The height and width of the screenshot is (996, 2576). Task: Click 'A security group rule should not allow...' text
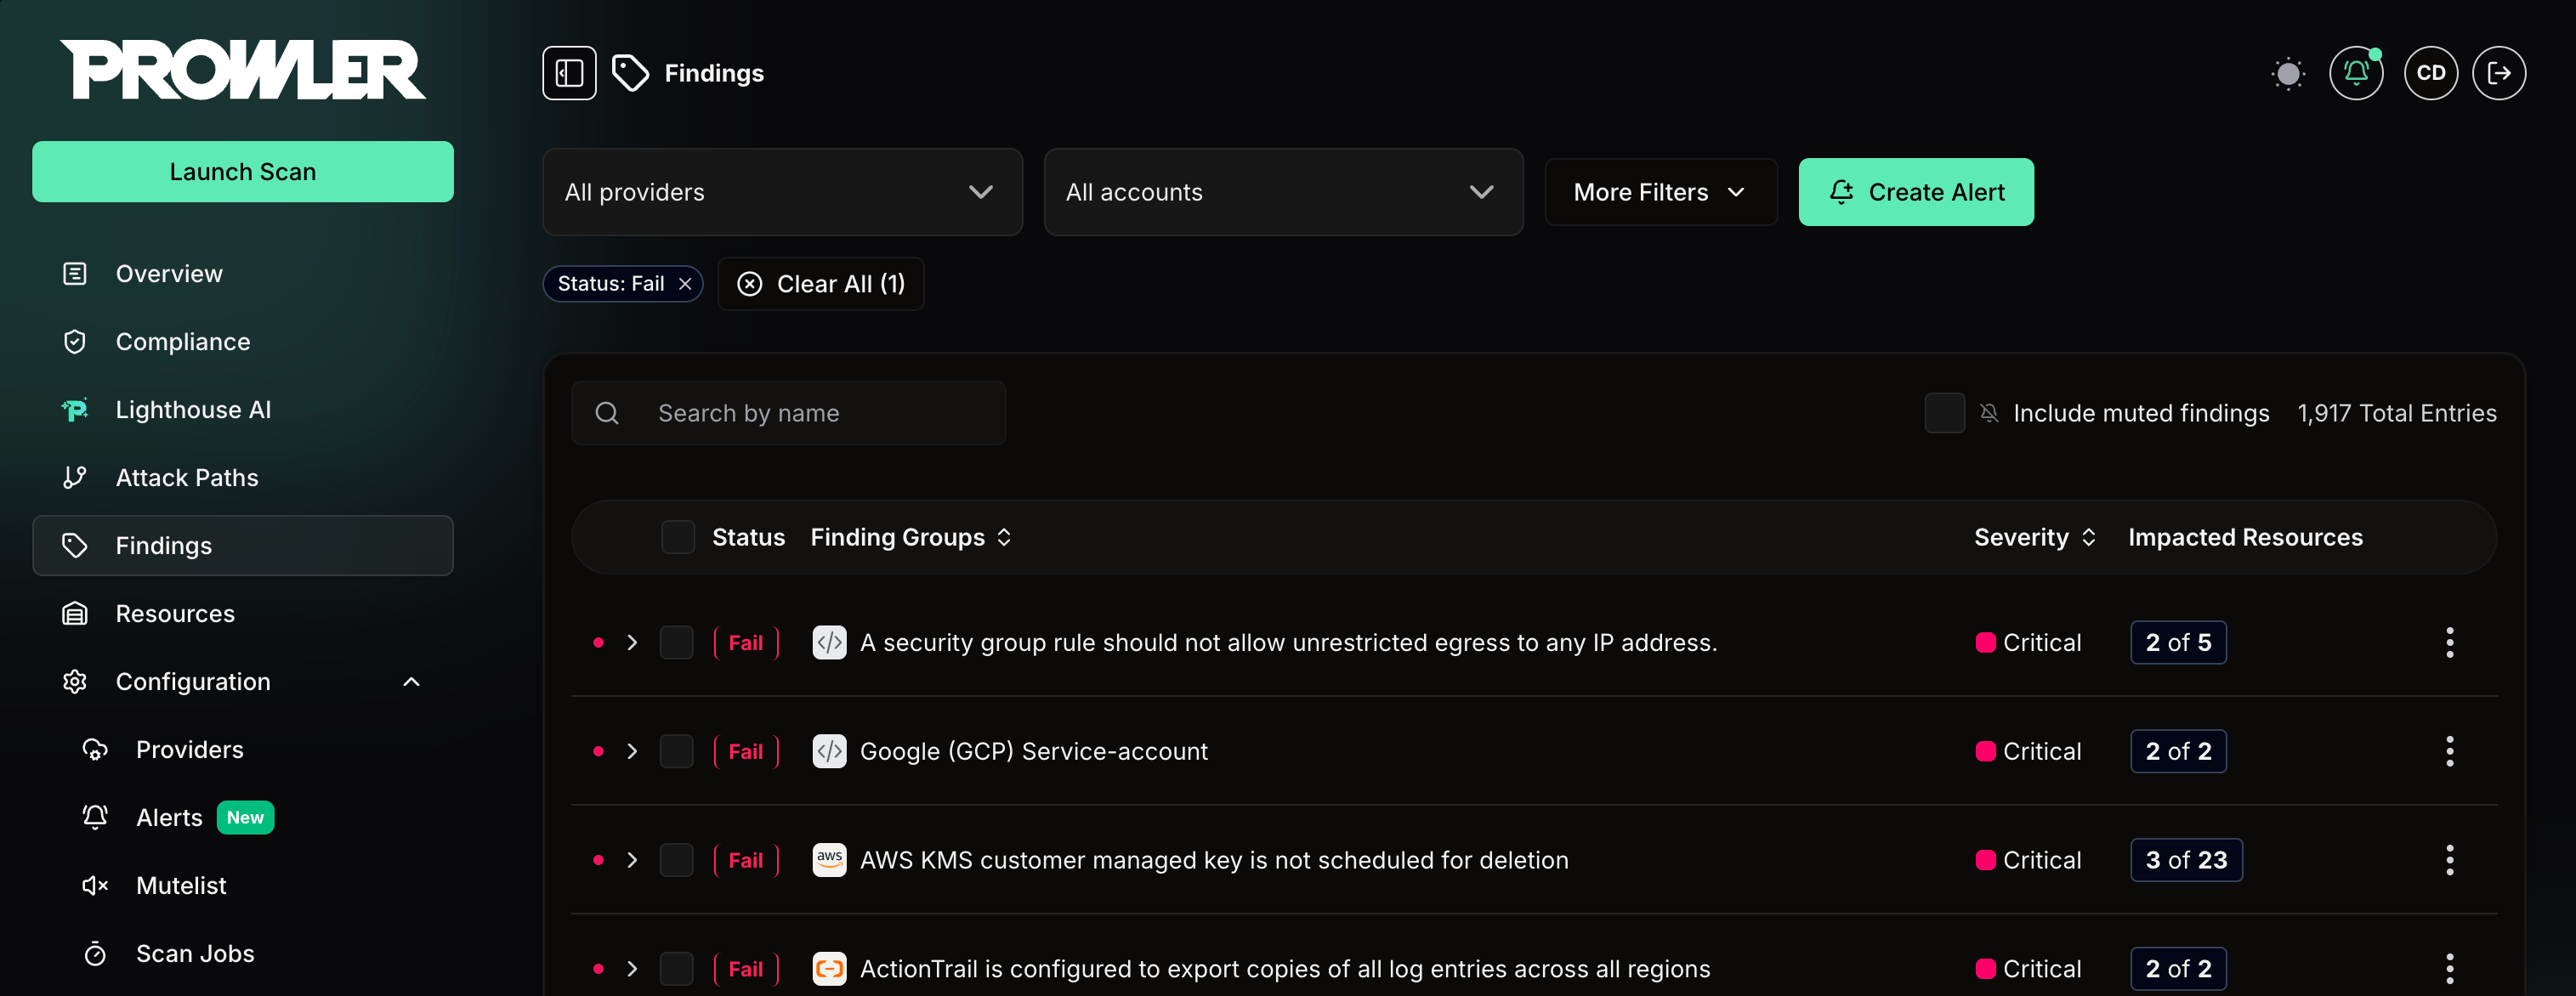click(1288, 642)
